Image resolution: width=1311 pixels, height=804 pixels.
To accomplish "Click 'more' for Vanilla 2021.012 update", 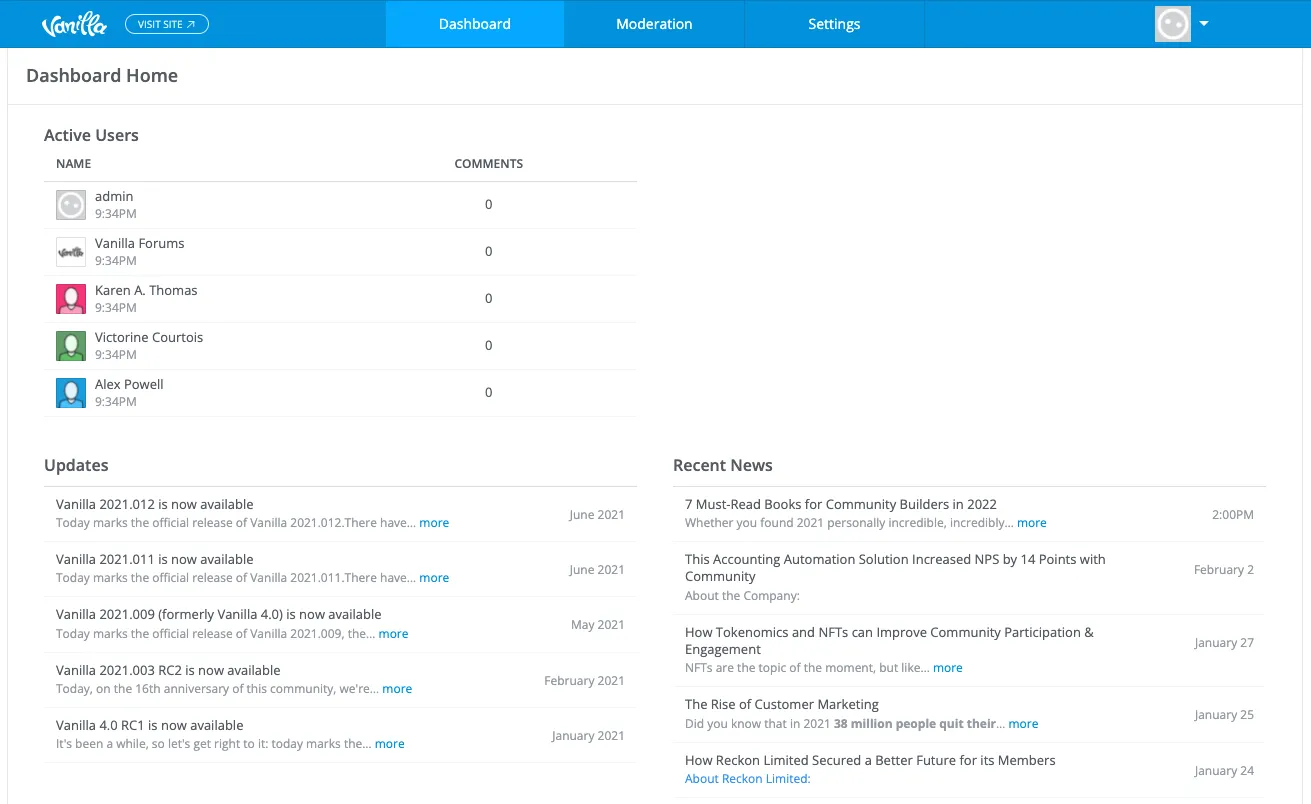I will point(434,523).
